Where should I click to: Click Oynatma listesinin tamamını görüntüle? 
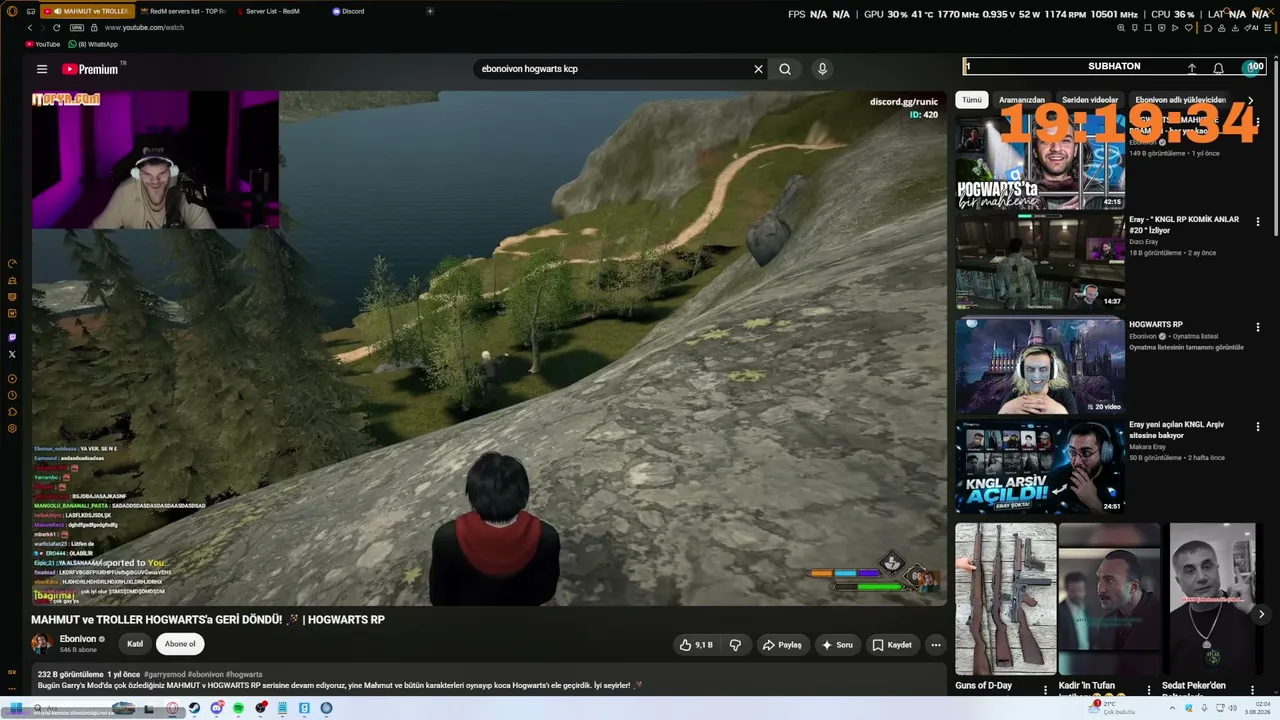pyautogui.click(x=1186, y=347)
